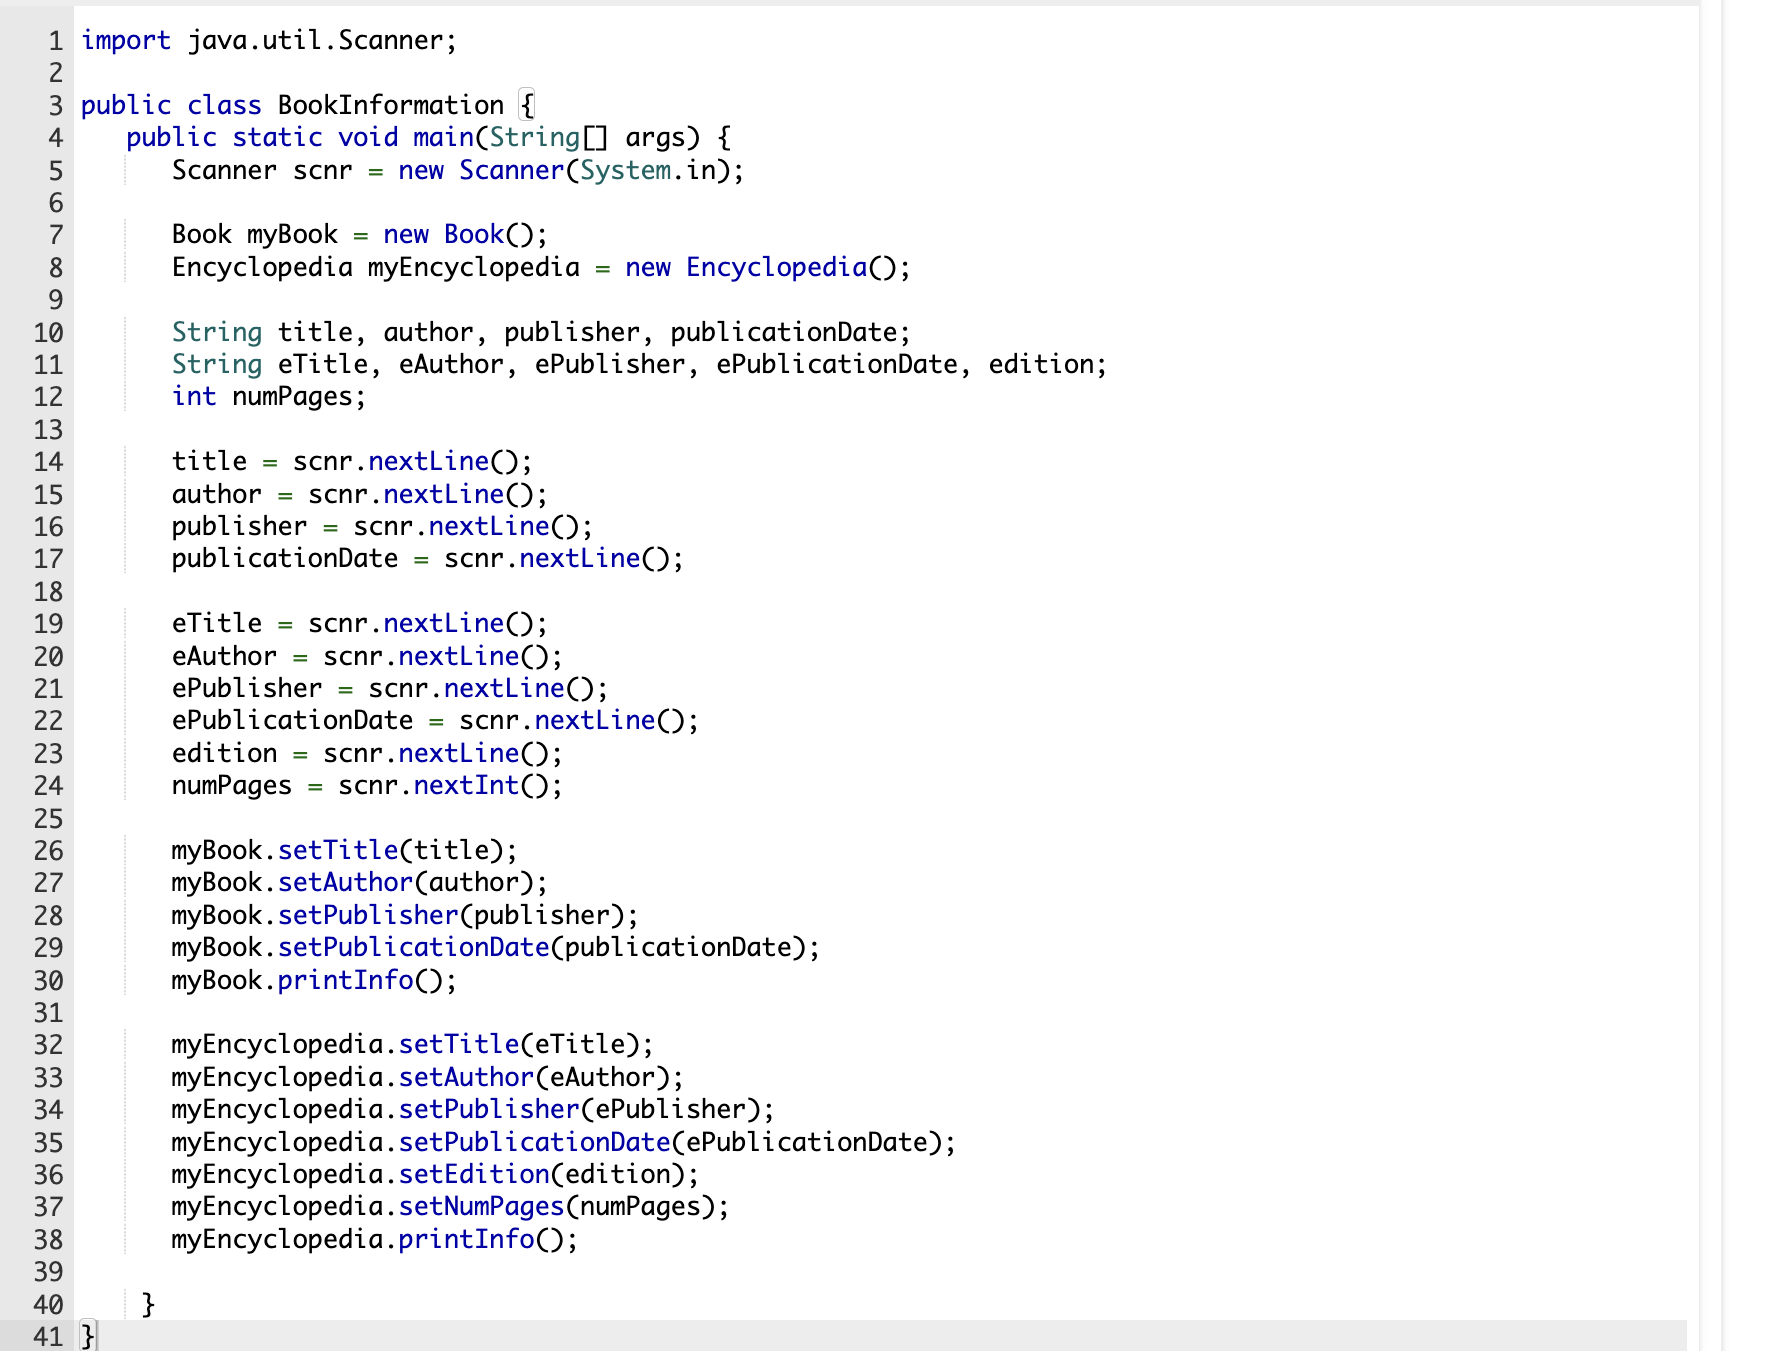The height and width of the screenshot is (1351, 1769).
Task: Click line number 41 in the gutter
Action: click(49, 1333)
